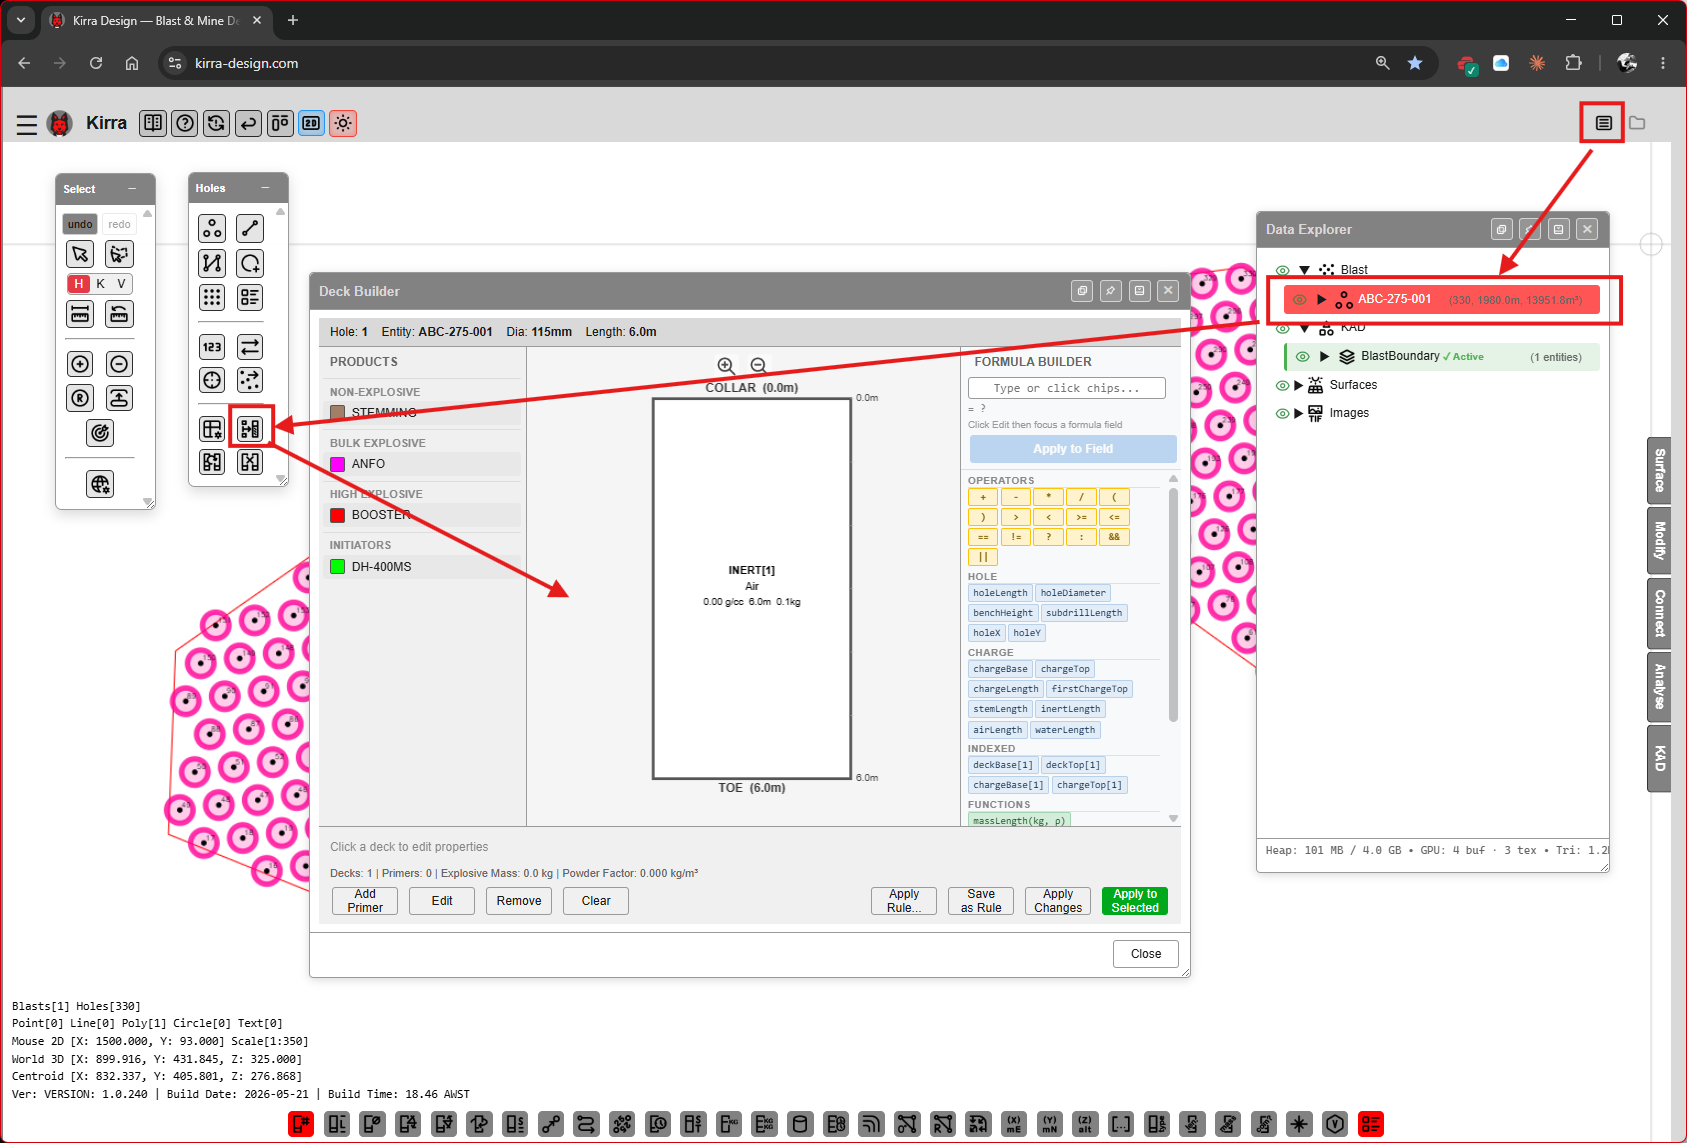Click the Add Primer button
This screenshot has height=1143, width=1687.
(365, 901)
